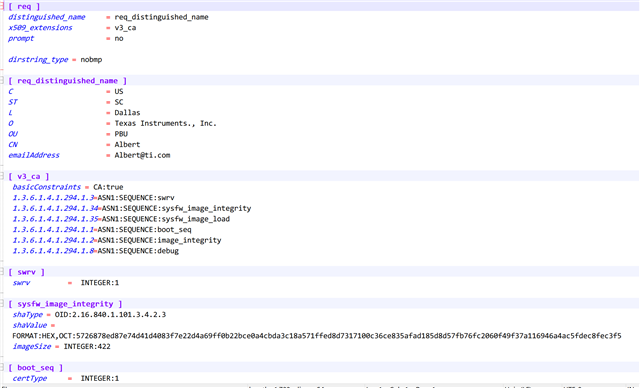Viewport: 640px width, 388px height.
Task: Click the [ sysfw_image_integrity ] section header
Action: 65,304
